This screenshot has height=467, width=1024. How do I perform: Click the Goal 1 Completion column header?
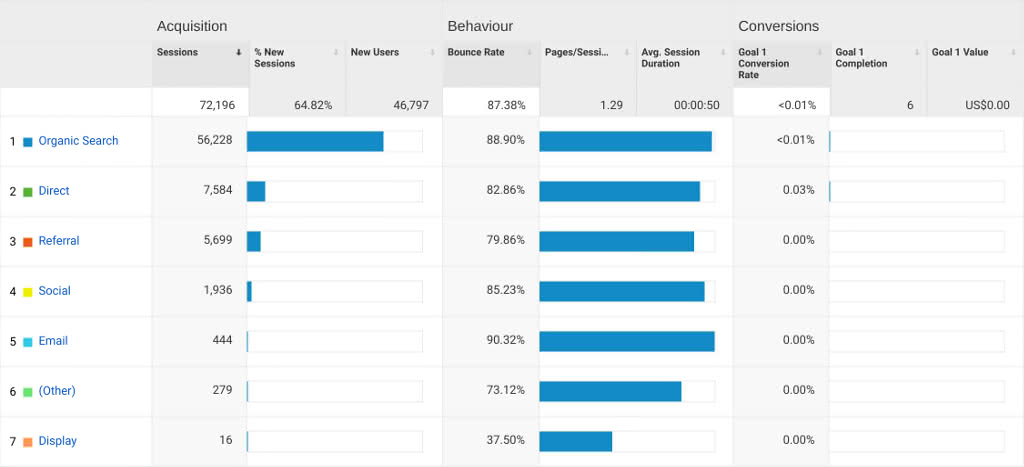[861, 58]
